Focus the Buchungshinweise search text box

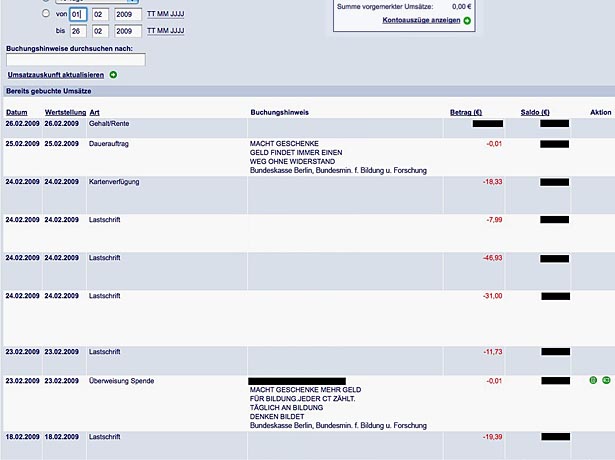pyautogui.click(x=76, y=60)
